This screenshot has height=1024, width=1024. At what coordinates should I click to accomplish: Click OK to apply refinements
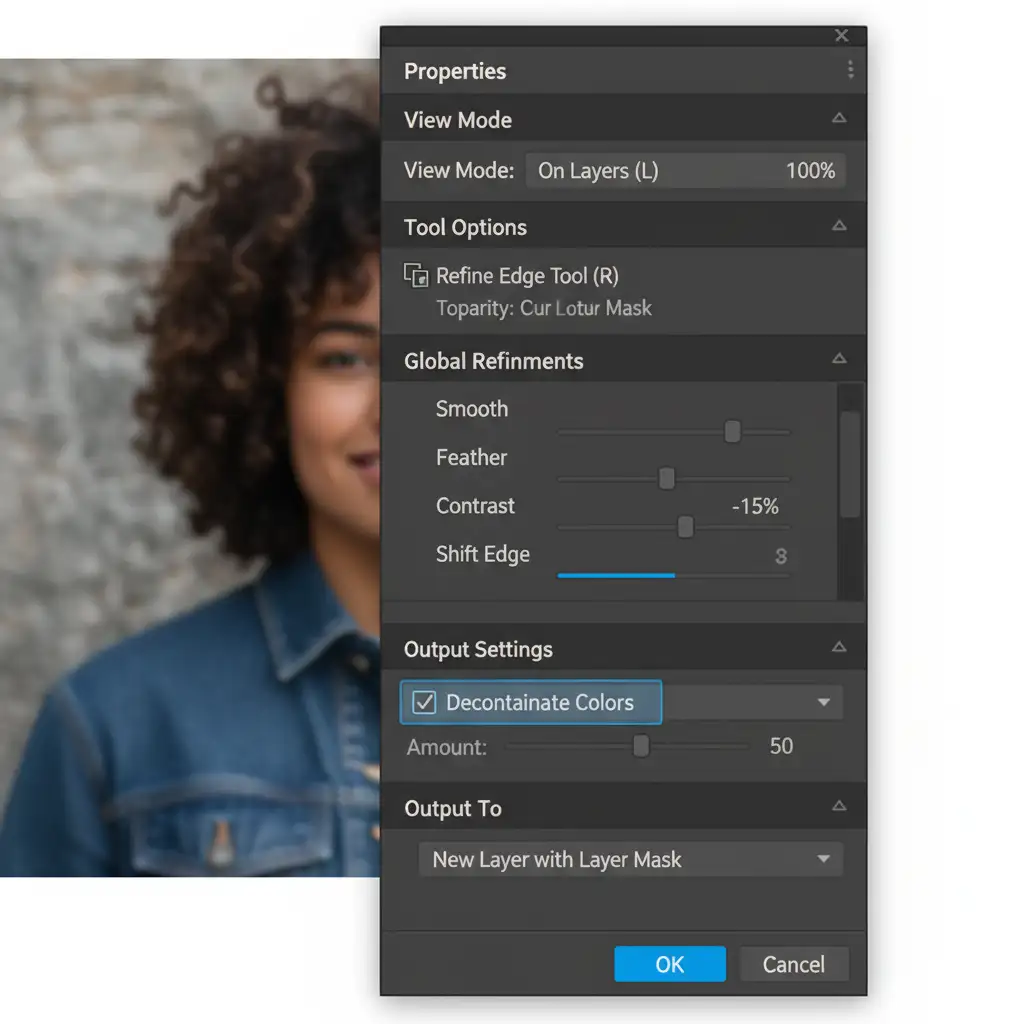click(669, 965)
